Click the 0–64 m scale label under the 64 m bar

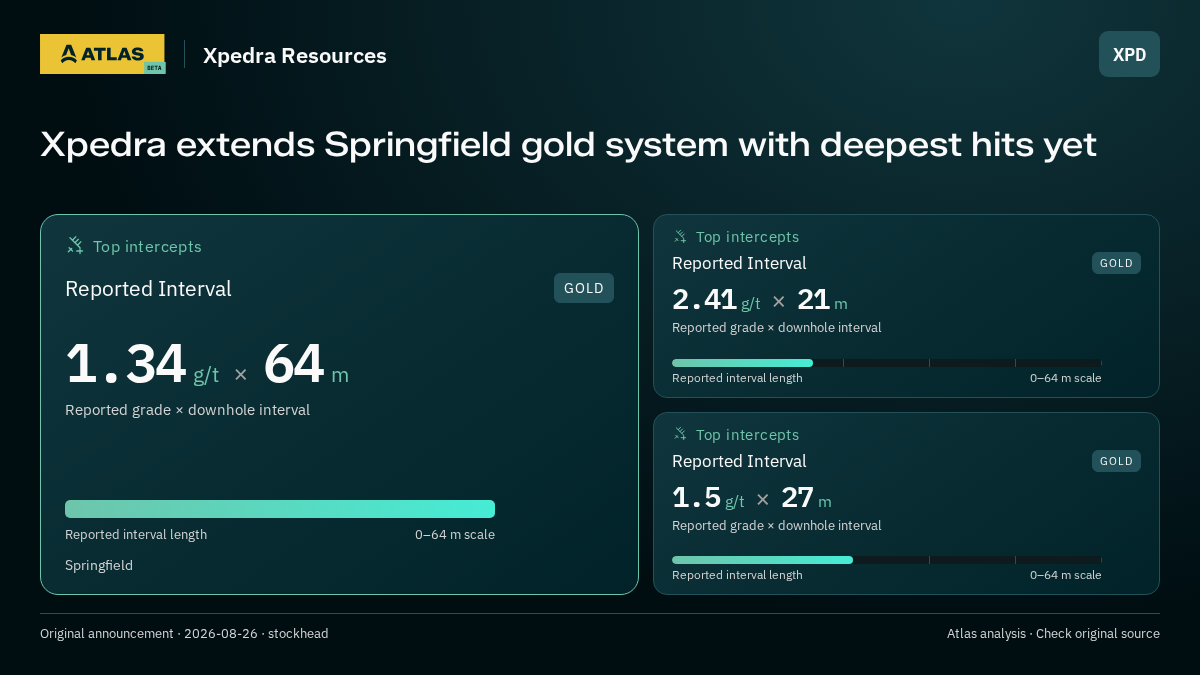click(x=455, y=534)
